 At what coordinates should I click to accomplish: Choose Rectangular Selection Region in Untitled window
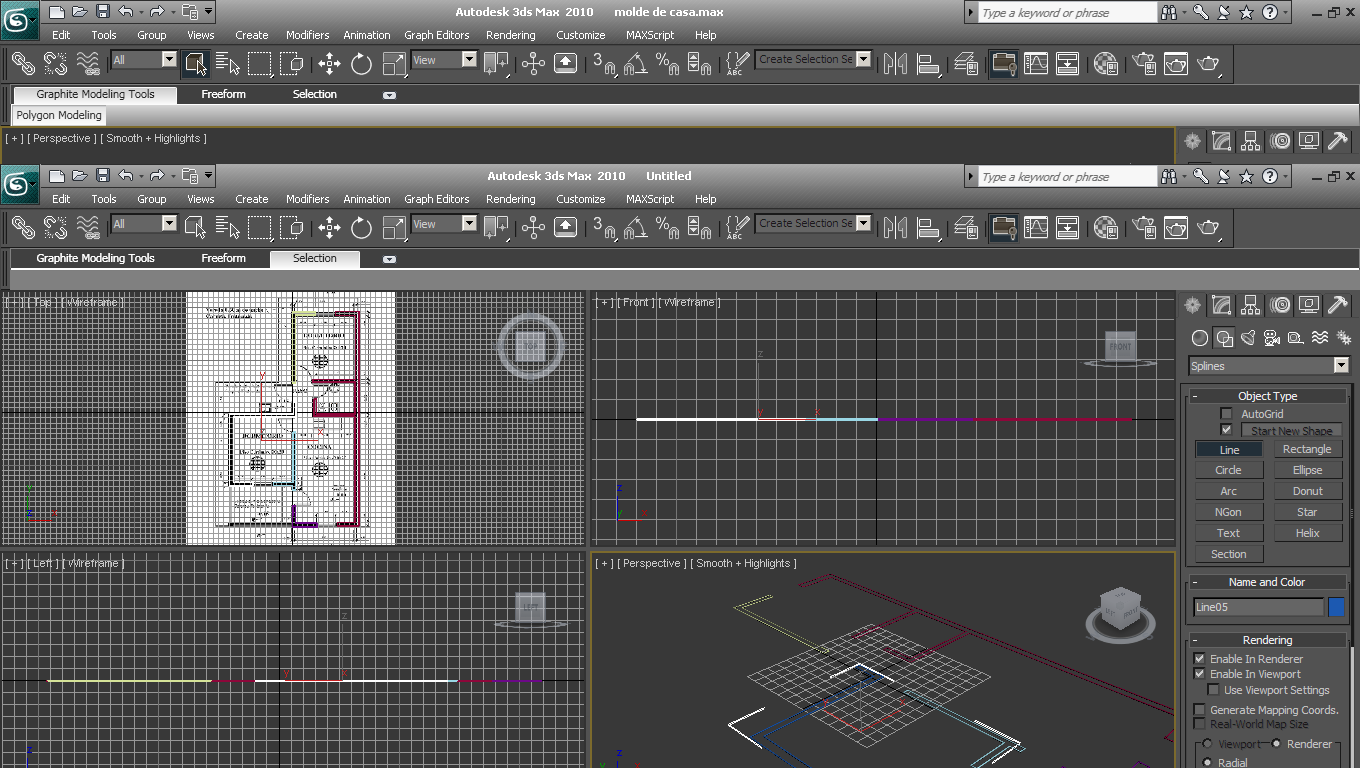point(260,228)
